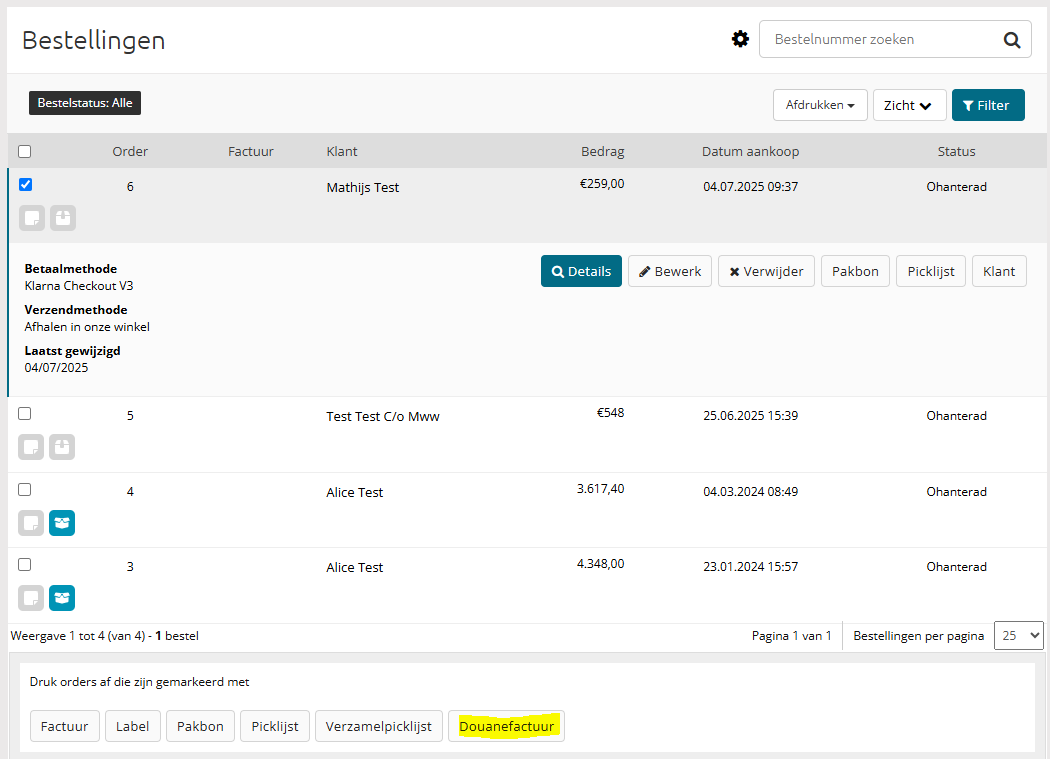This screenshot has width=1050, height=759.
Task: Open the blue Filter button
Action: click(987, 105)
